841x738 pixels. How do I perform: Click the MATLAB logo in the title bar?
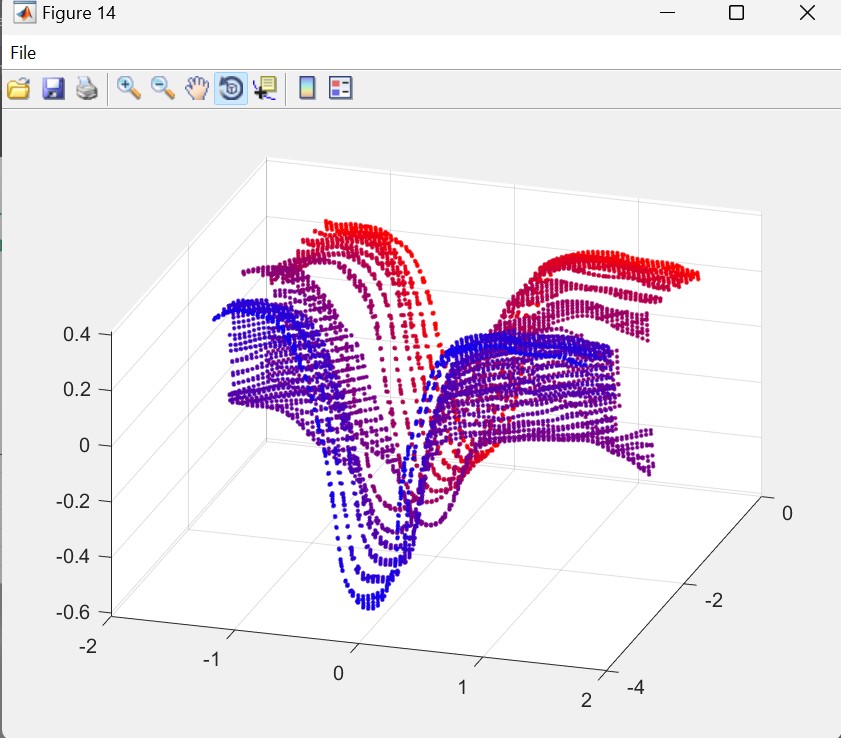click(22, 14)
